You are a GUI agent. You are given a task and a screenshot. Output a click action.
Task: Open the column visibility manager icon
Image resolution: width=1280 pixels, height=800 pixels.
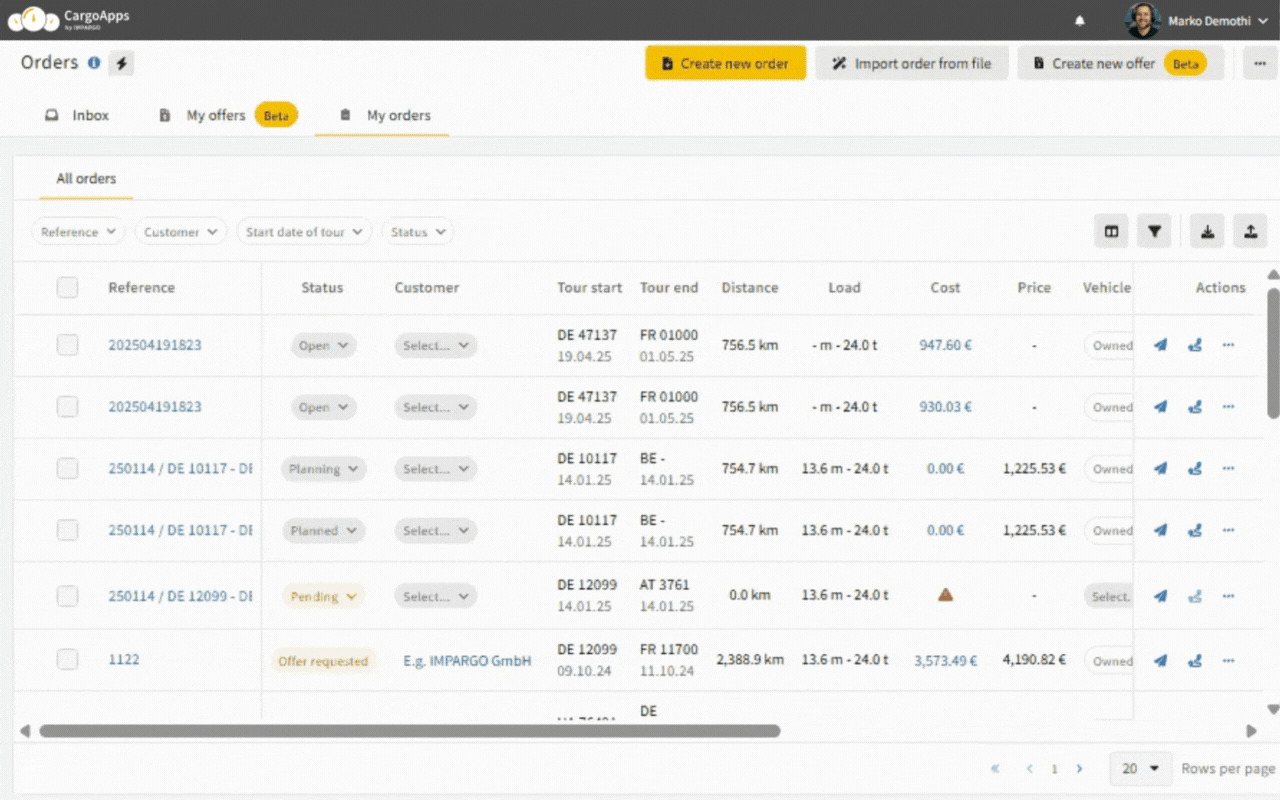coord(1110,231)
